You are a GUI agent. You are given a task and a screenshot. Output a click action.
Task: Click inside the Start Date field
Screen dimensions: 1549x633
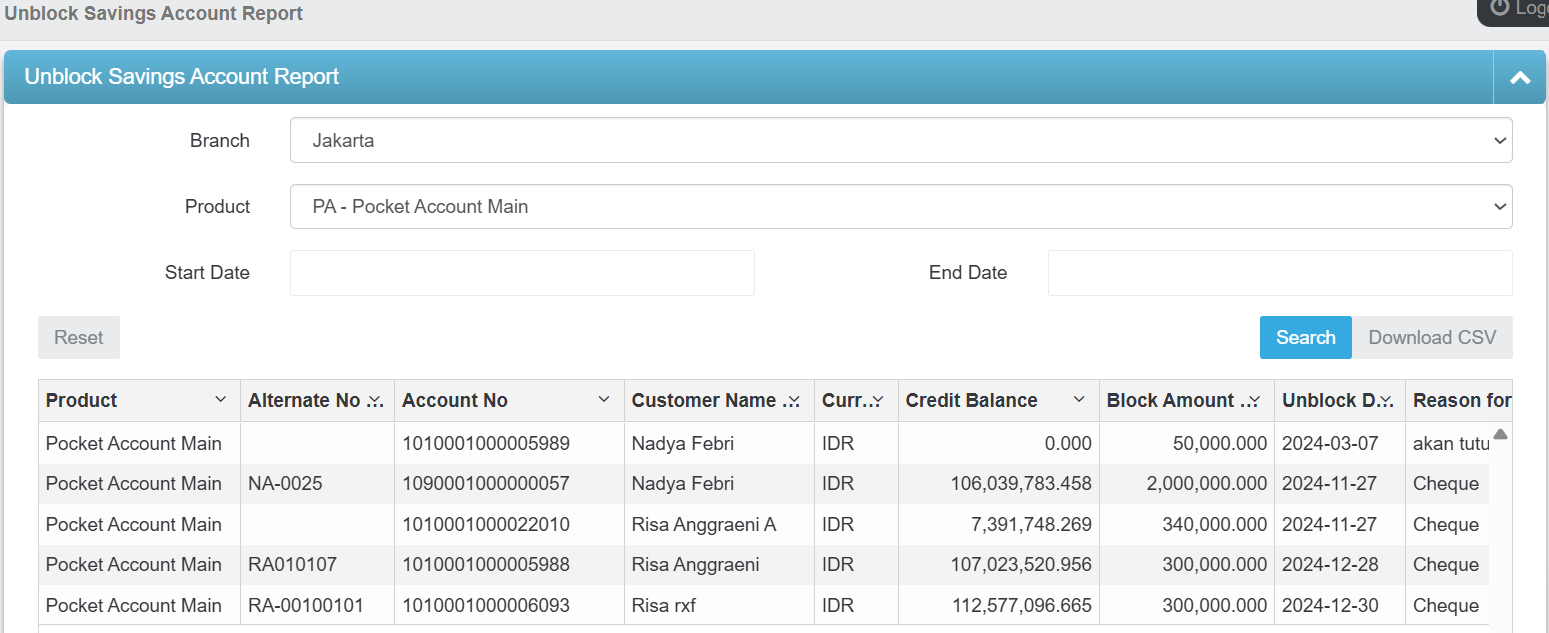pos(521,272)
